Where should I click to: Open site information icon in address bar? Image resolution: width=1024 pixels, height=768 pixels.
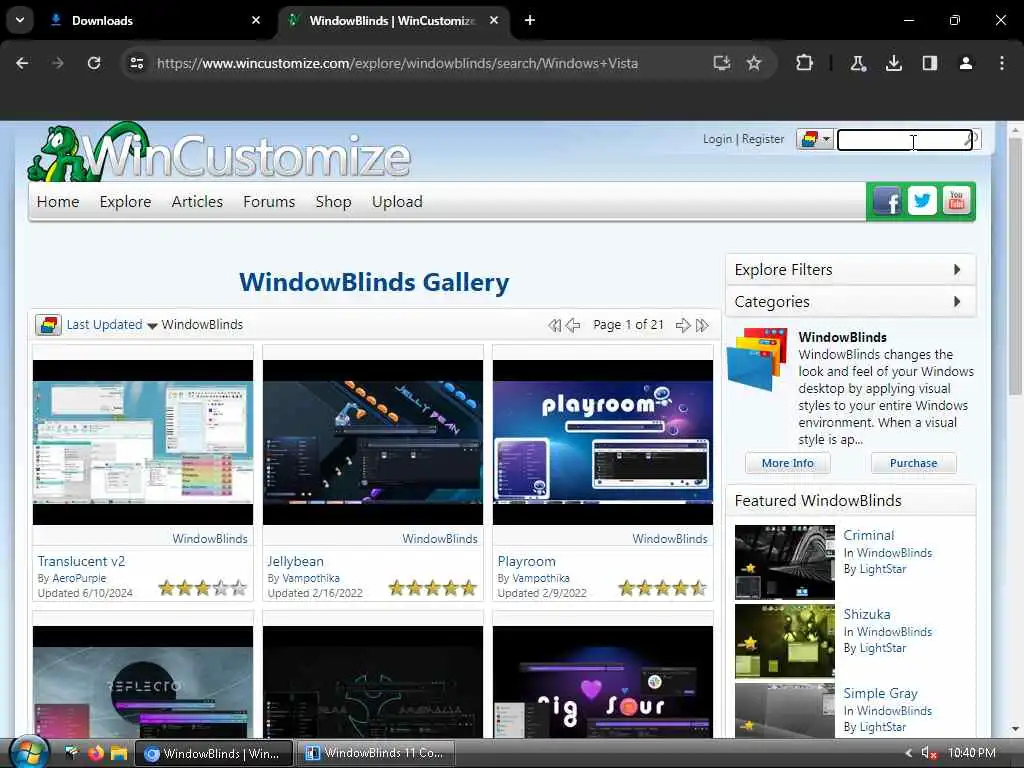tap(137, 63)
